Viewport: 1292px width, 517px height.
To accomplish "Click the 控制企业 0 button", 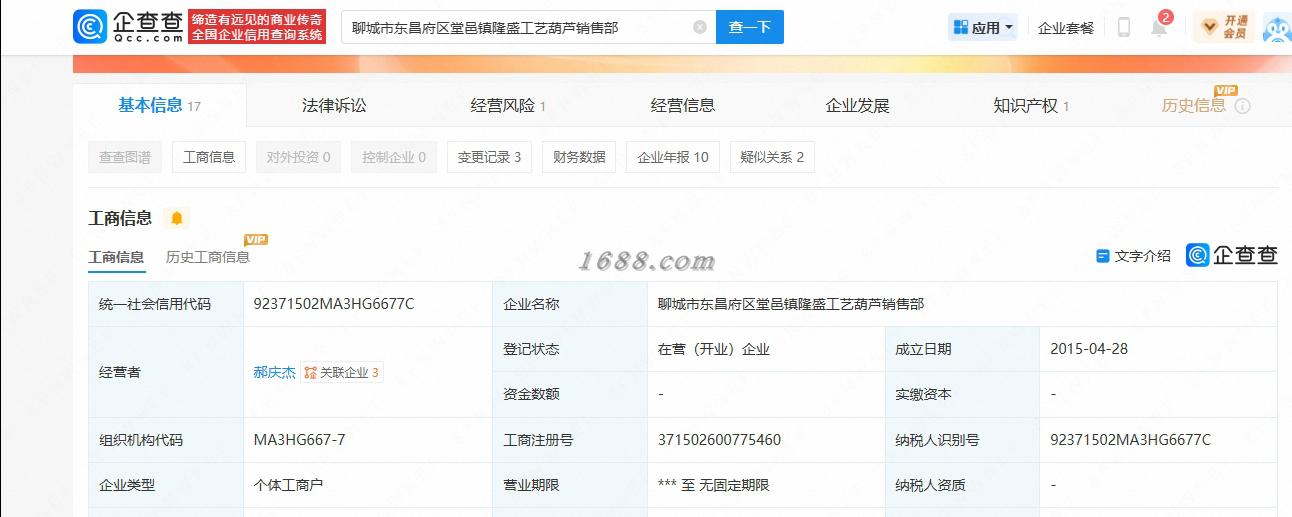I will tap(394, 157).
